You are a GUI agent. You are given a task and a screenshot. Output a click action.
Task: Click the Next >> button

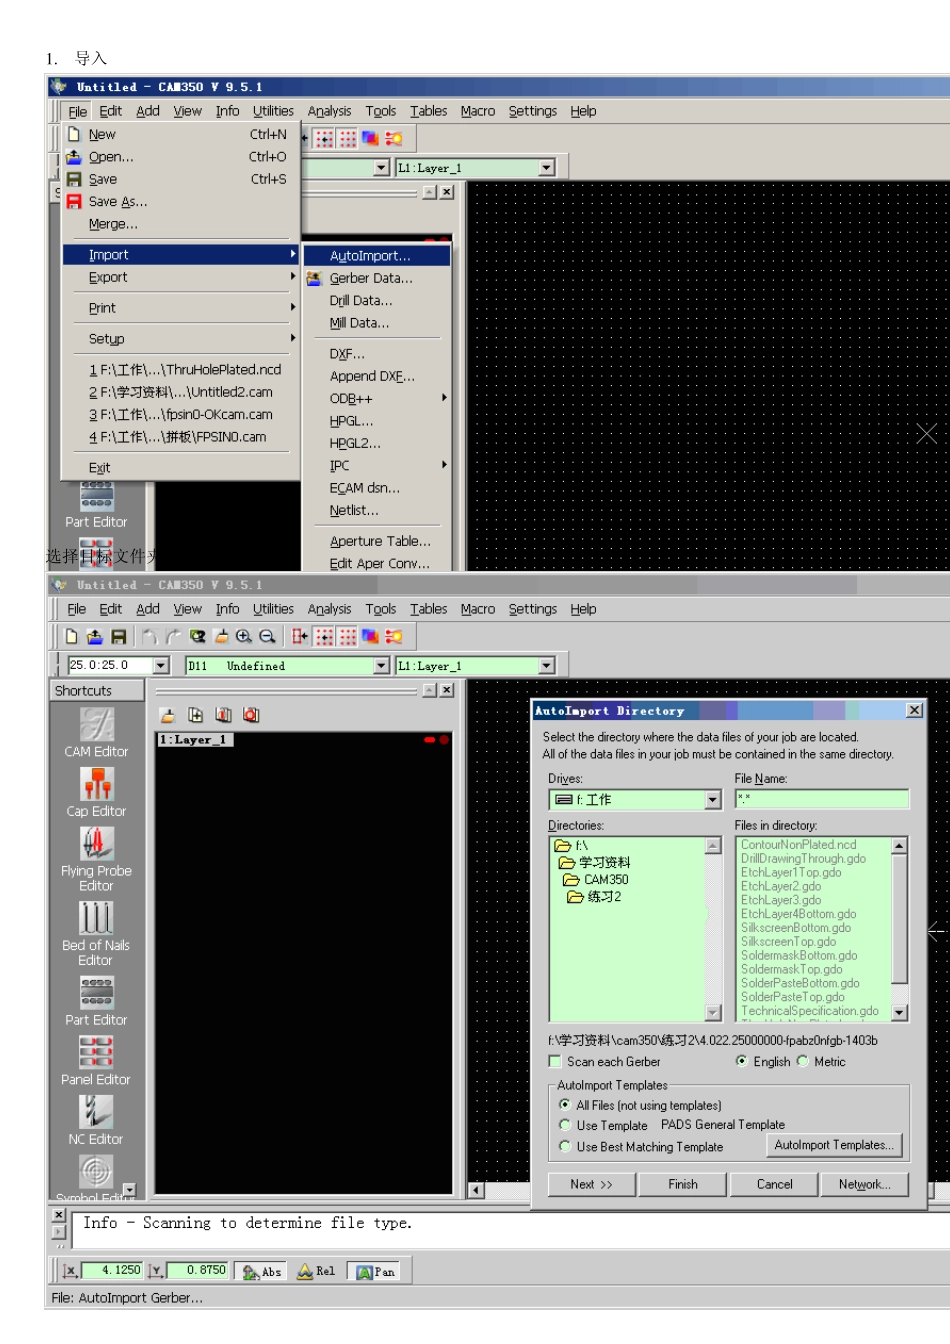[591, 1184]
